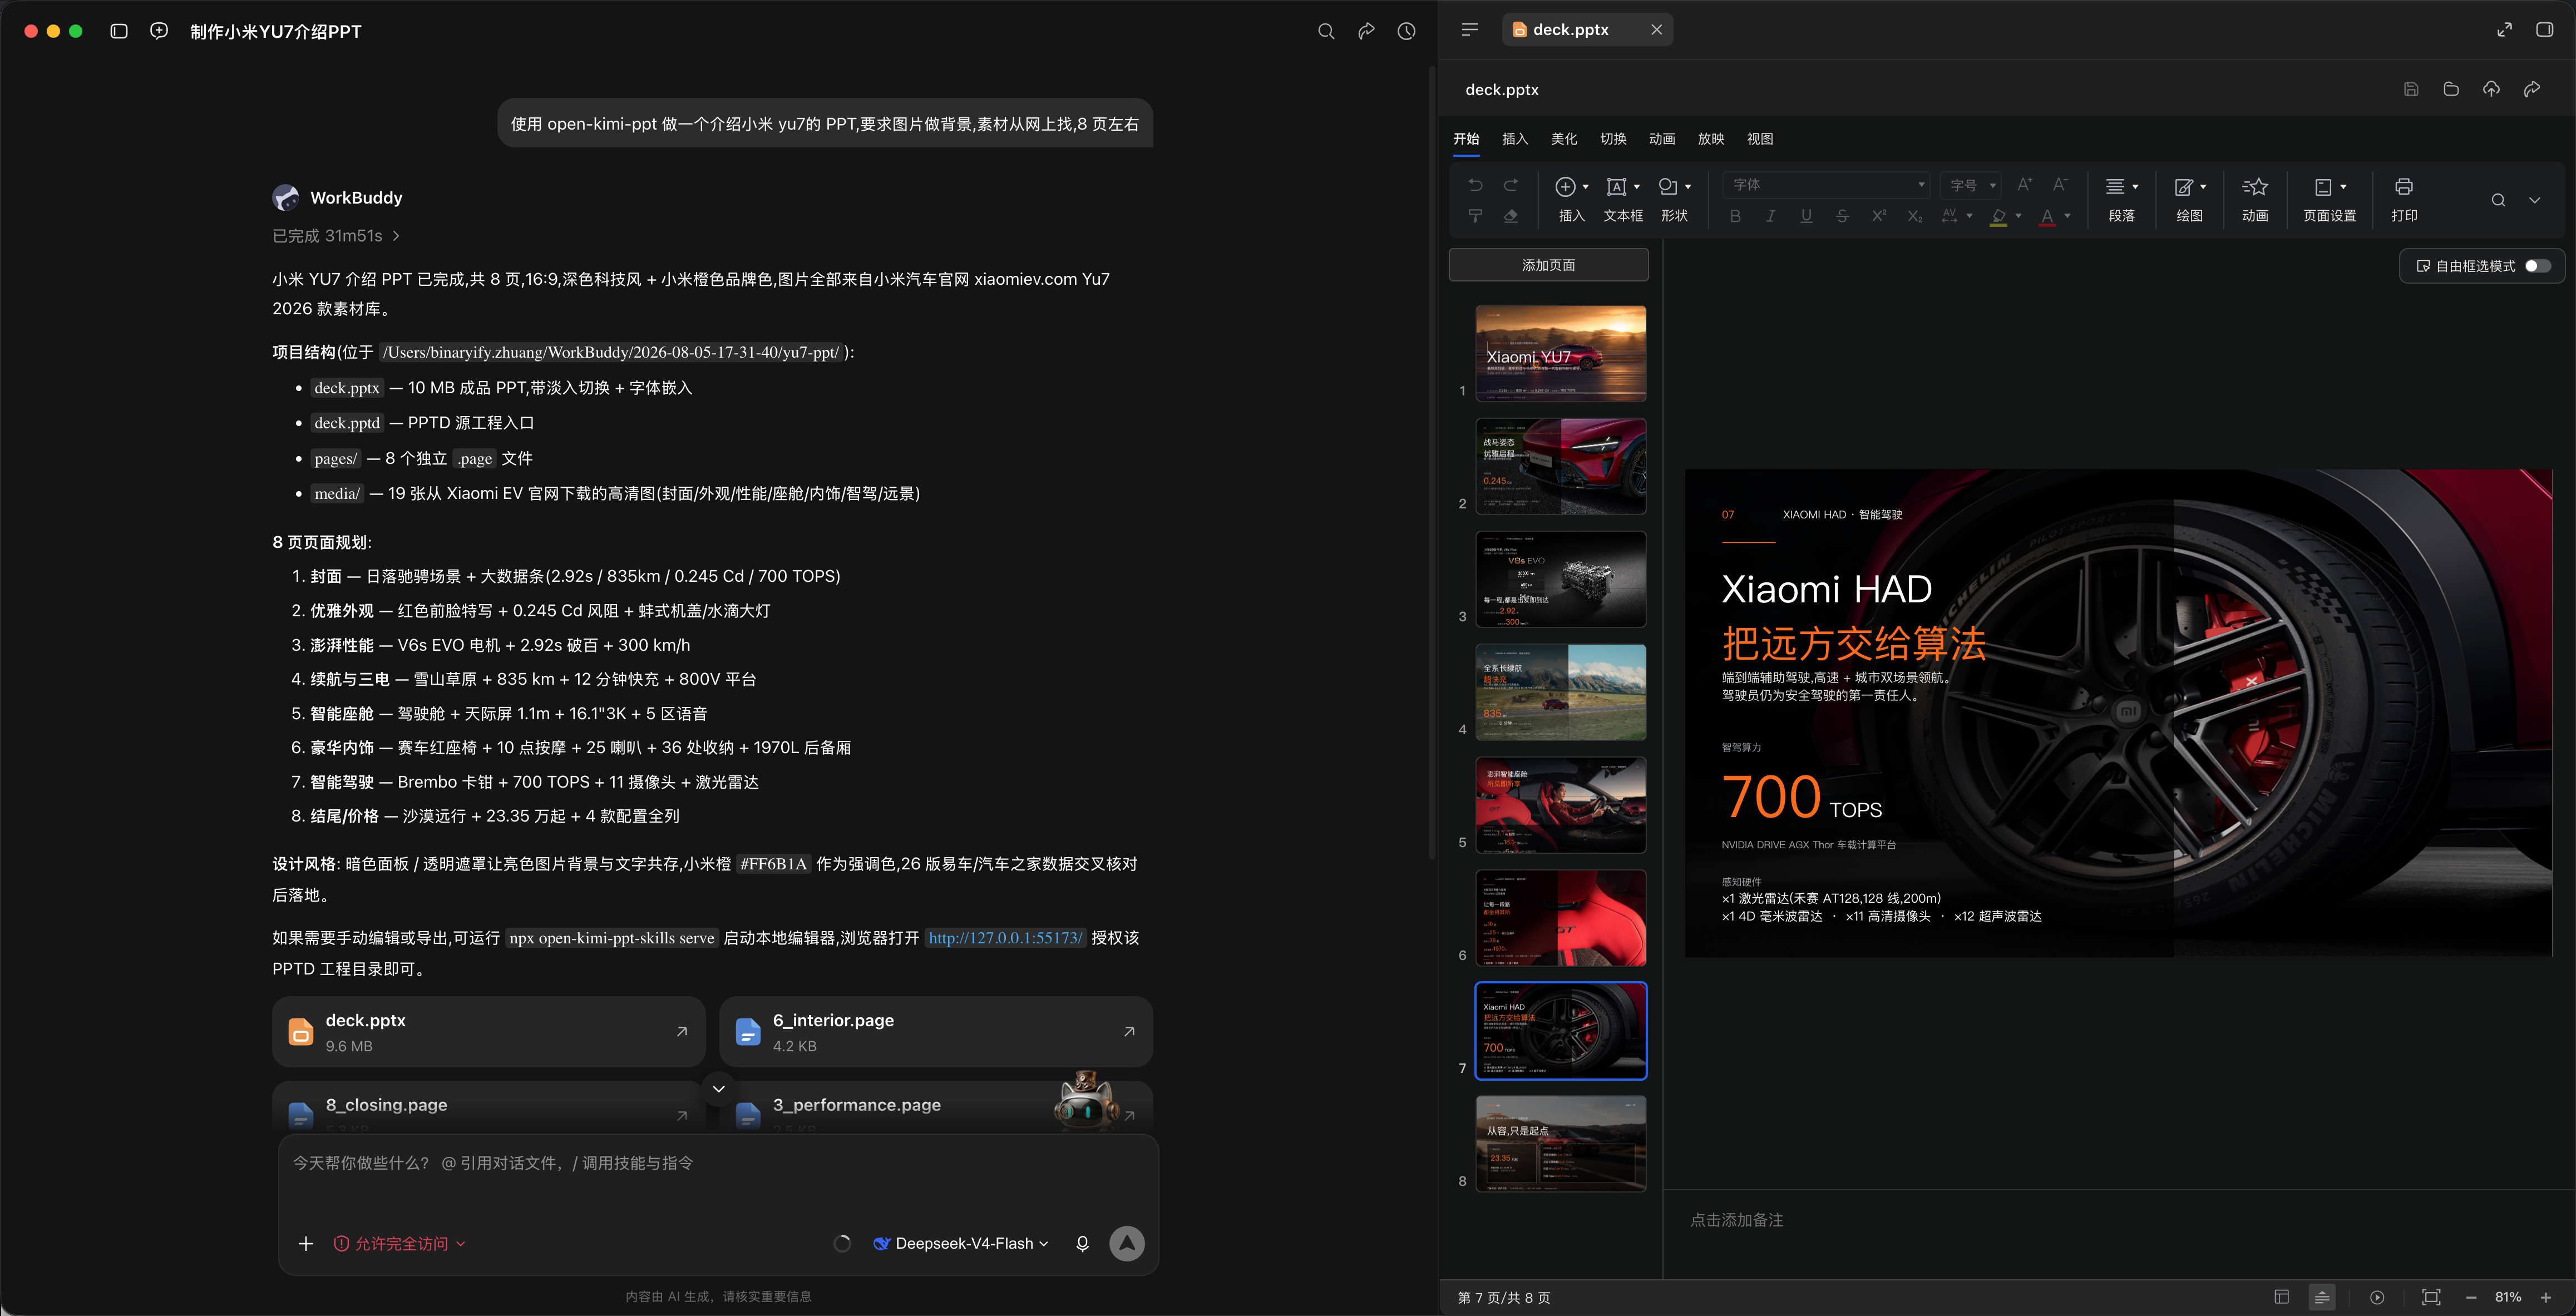Zoom out with the minus beside 81%
The height and width of the screenshot is (1316, 2576).
pos(2470,1297)
